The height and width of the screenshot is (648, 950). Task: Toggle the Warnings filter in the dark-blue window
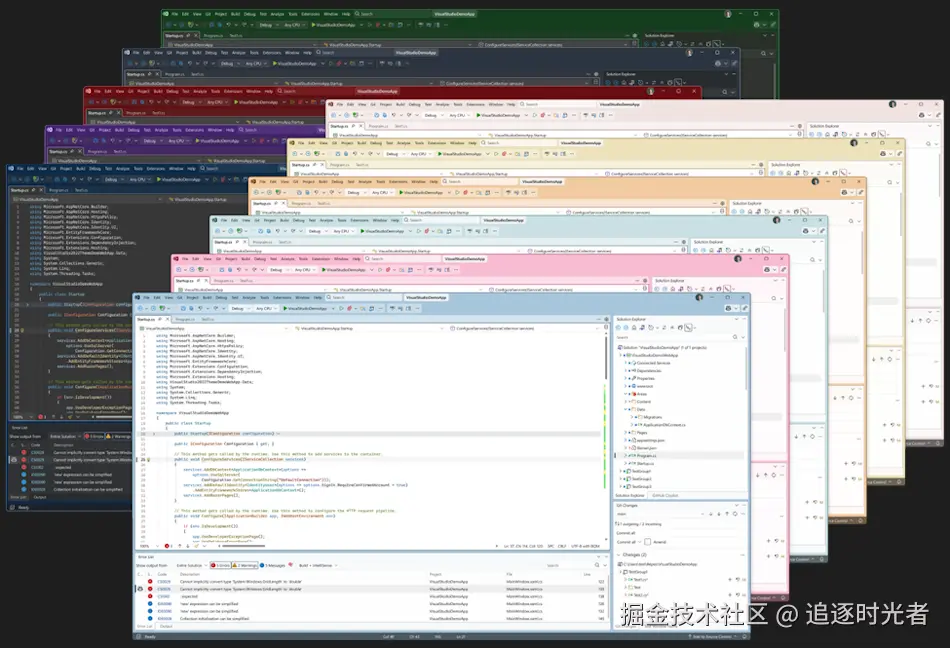(x=119, y=436)
